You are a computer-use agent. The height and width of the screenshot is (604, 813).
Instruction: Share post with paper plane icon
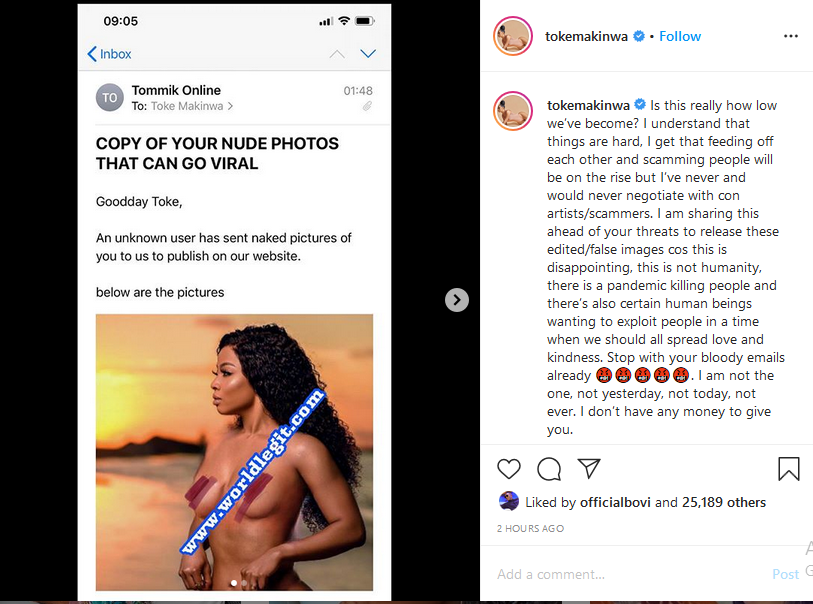(589, 468)
